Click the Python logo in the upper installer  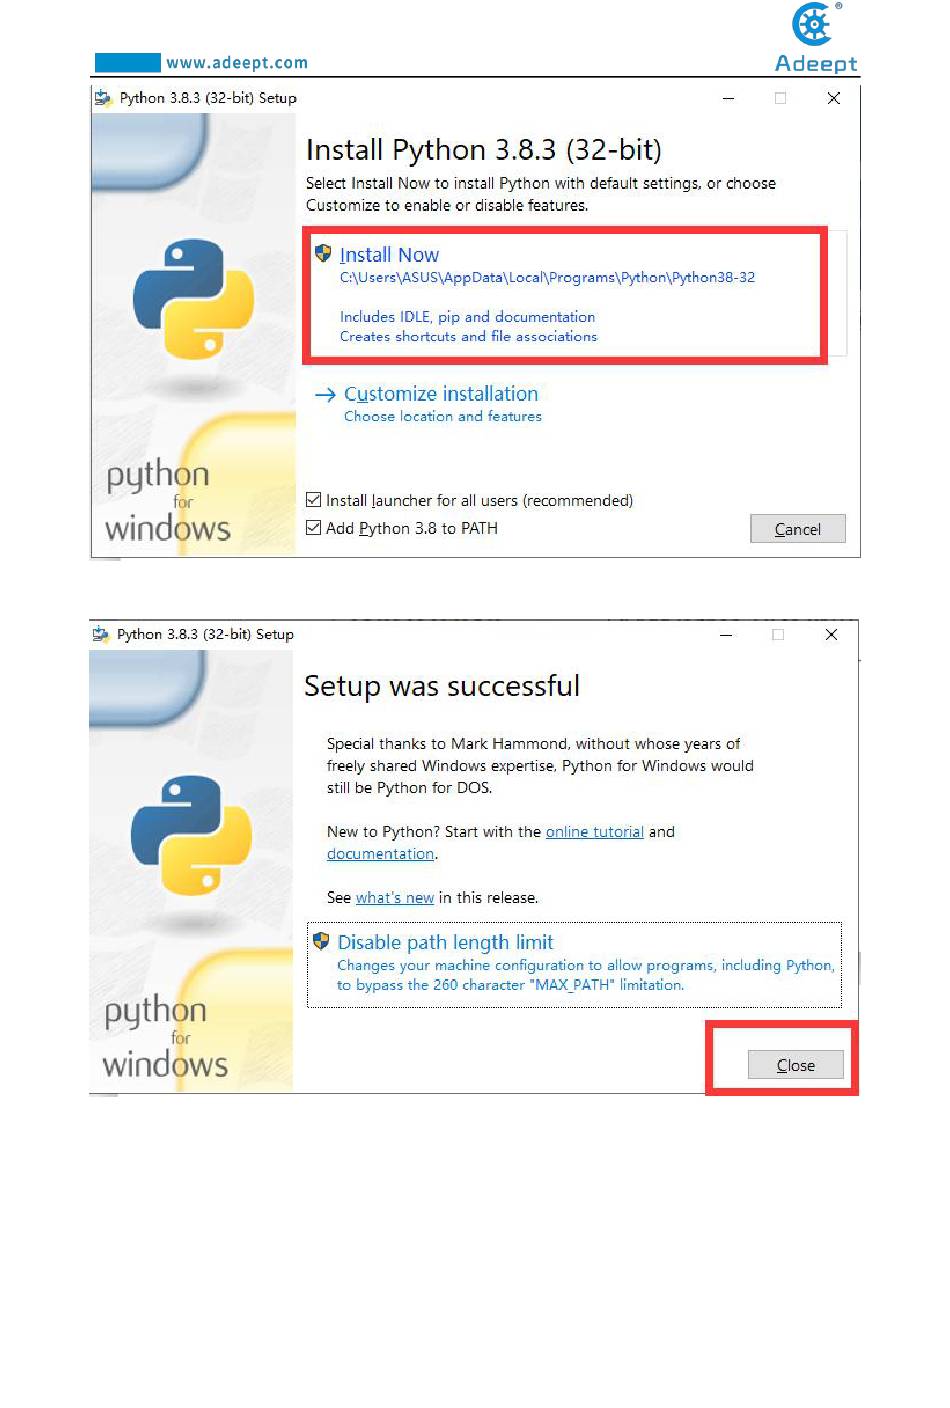pos(193,299)
